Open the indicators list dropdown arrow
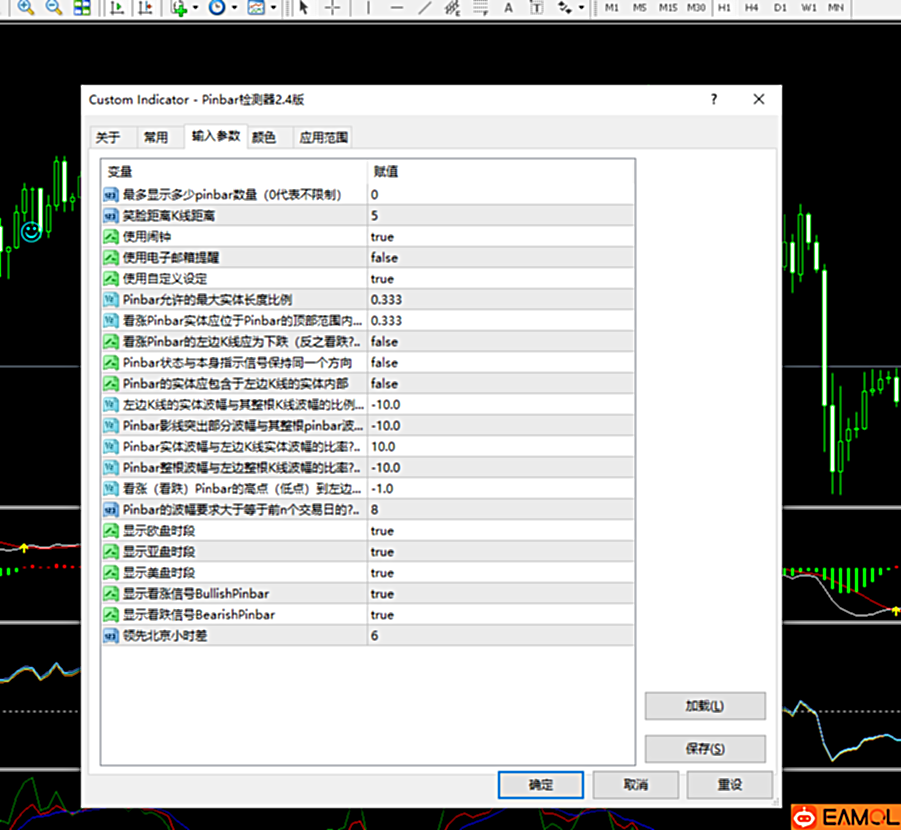Viewport: 901px width, 830px height. [x=195, y=8]
